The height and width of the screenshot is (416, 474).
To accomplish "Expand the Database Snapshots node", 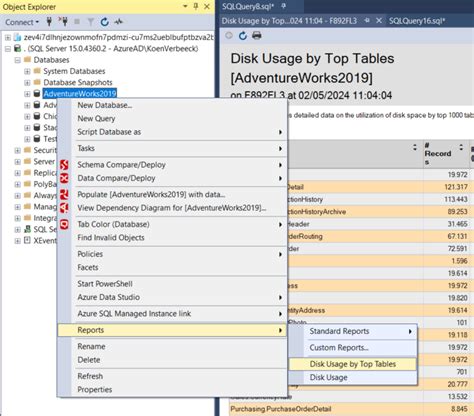I will tap(27, 83).
